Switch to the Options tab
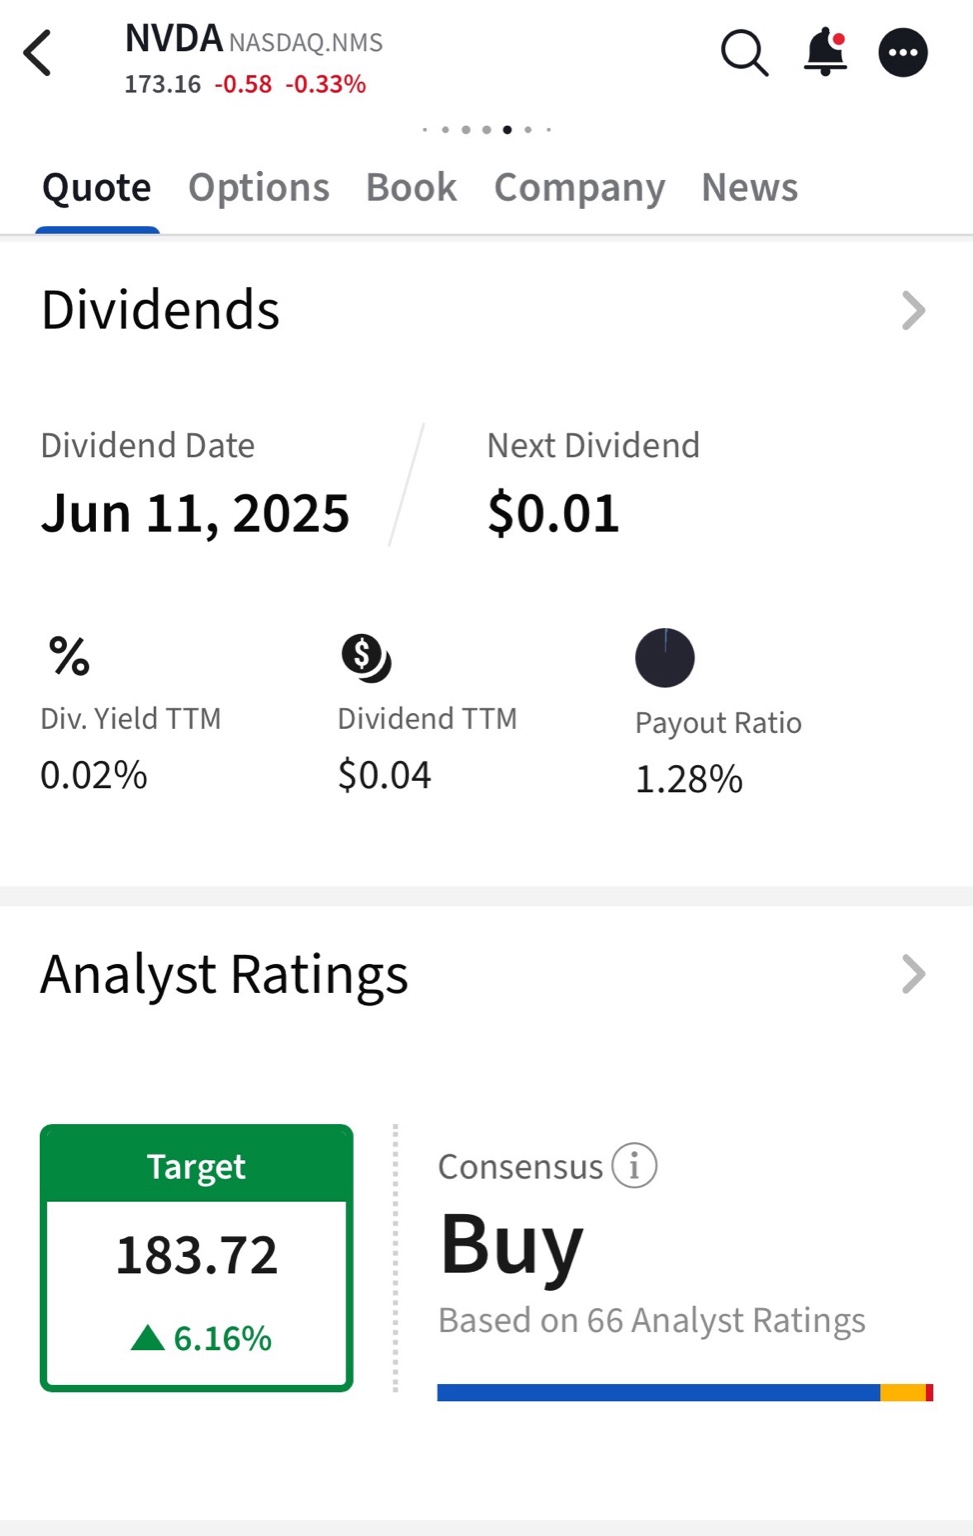 [259, 187]
